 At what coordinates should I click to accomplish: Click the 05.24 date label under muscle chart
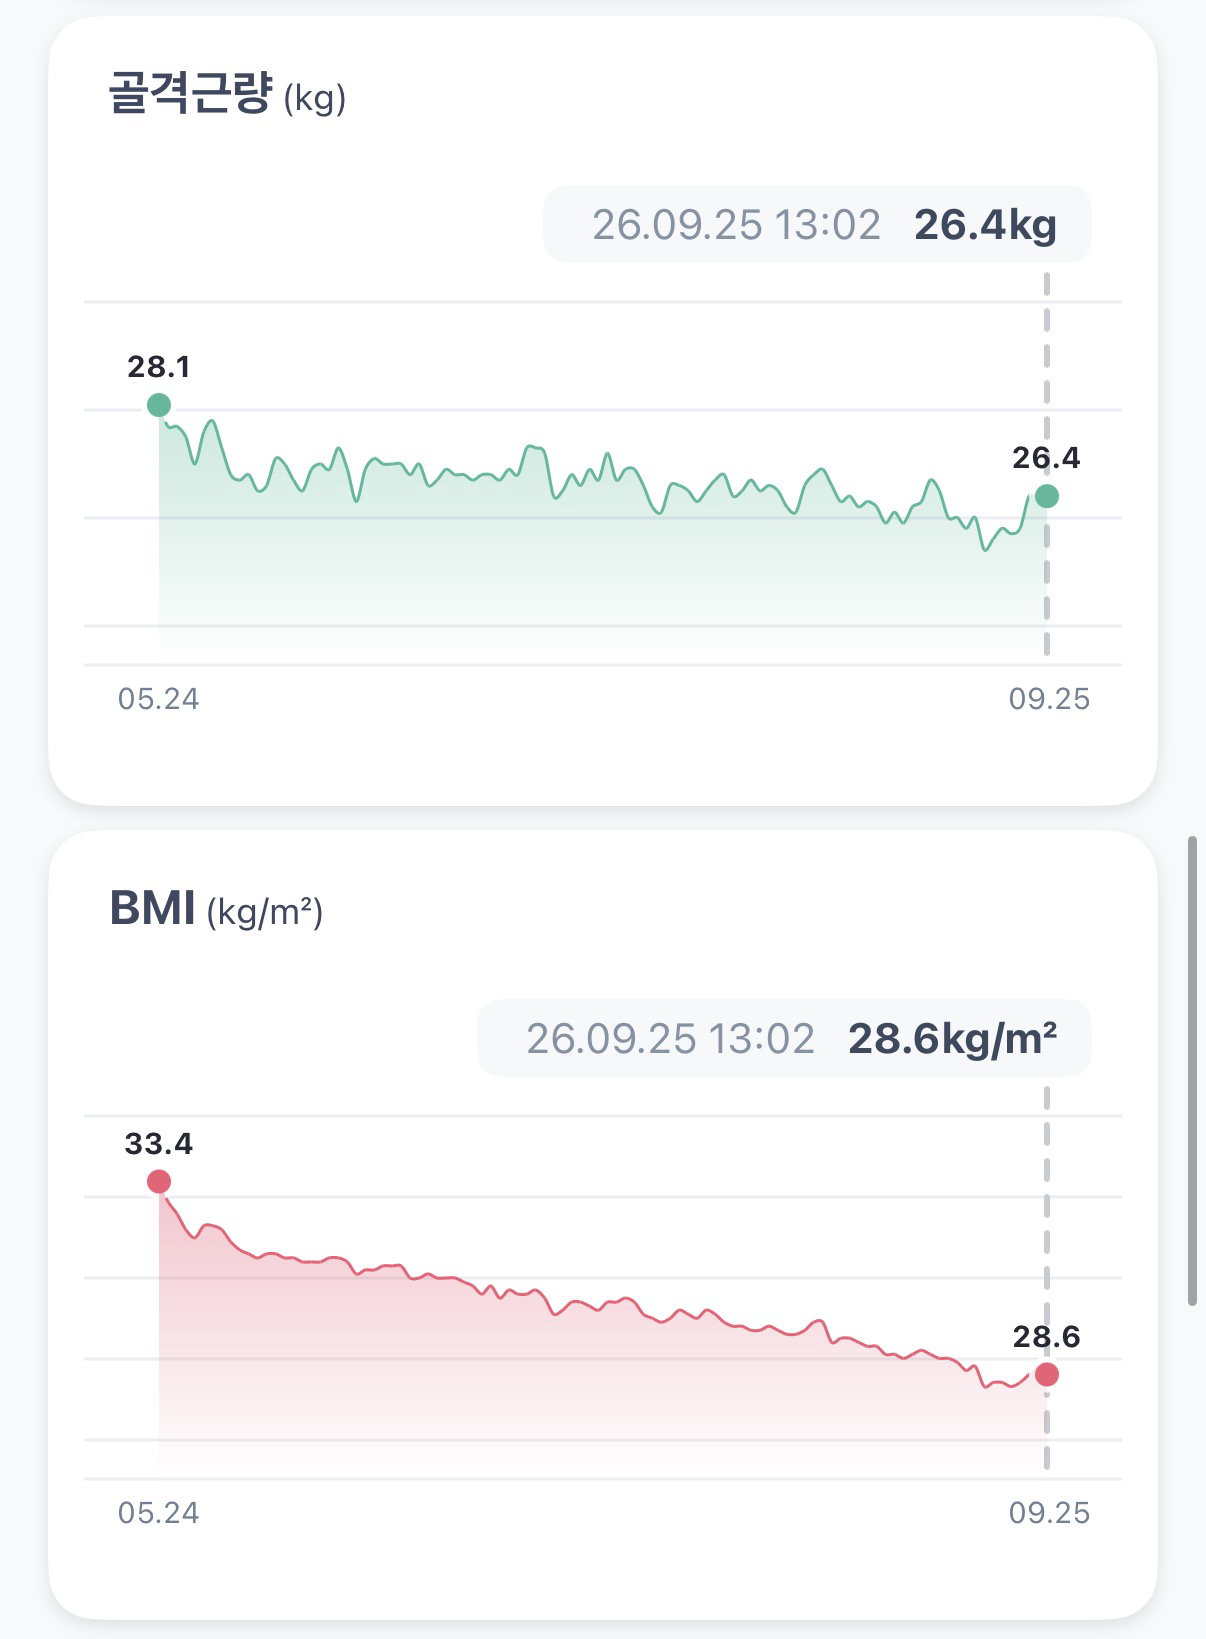pyautogui.click(x=159, y=699)
